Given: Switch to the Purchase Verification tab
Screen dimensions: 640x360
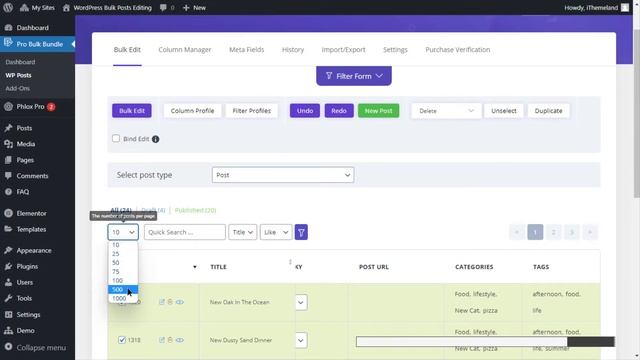Looking at the screenshot, I should coord(458,50).
